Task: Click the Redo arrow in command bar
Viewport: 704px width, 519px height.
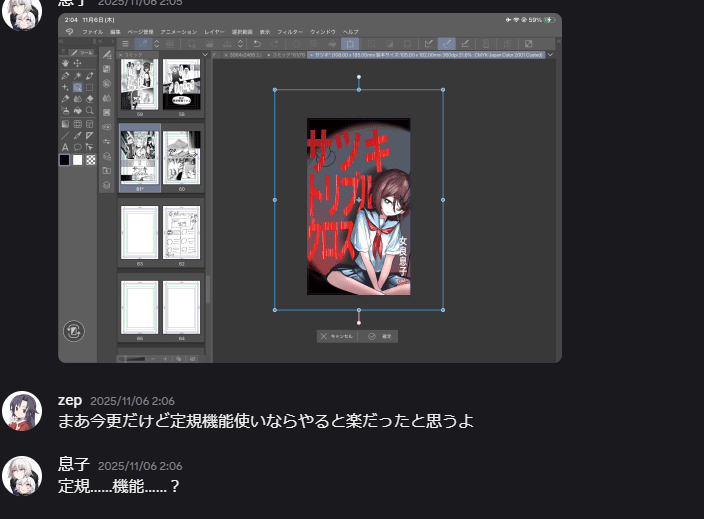Action: 275,44
